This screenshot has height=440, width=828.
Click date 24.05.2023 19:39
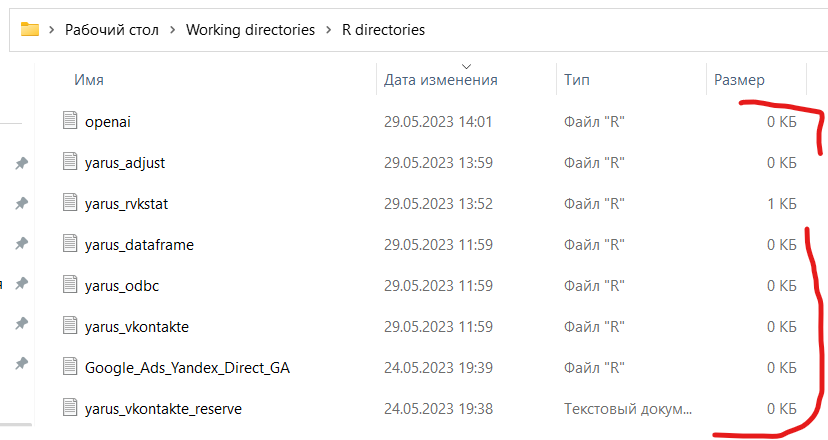click(438, 368)
